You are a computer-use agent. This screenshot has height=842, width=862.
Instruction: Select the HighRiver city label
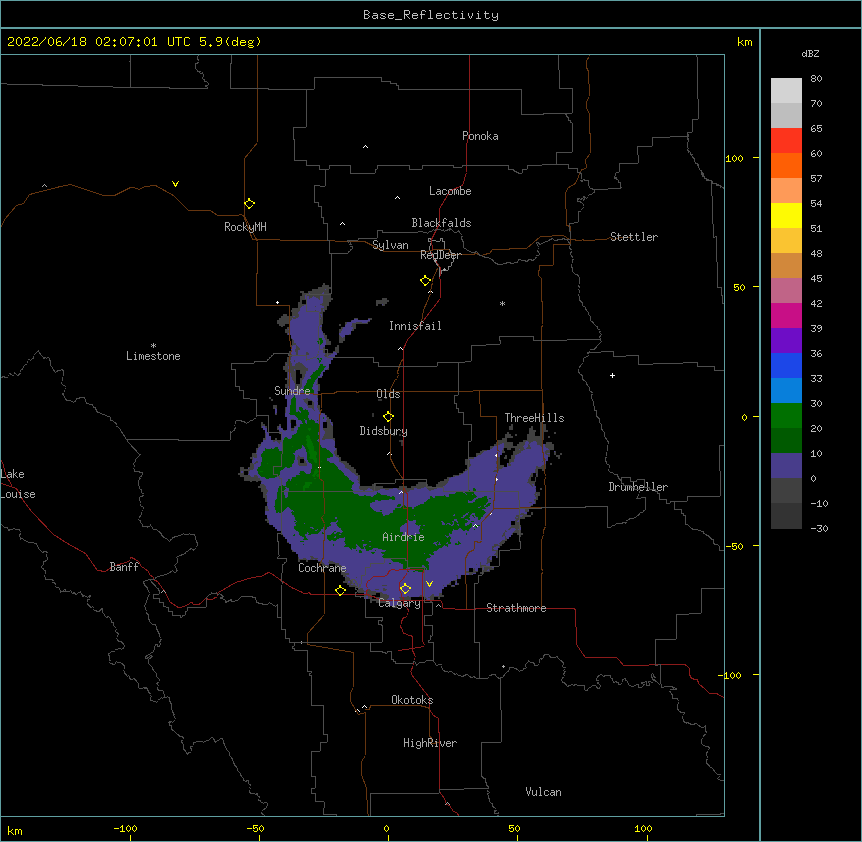430,743
